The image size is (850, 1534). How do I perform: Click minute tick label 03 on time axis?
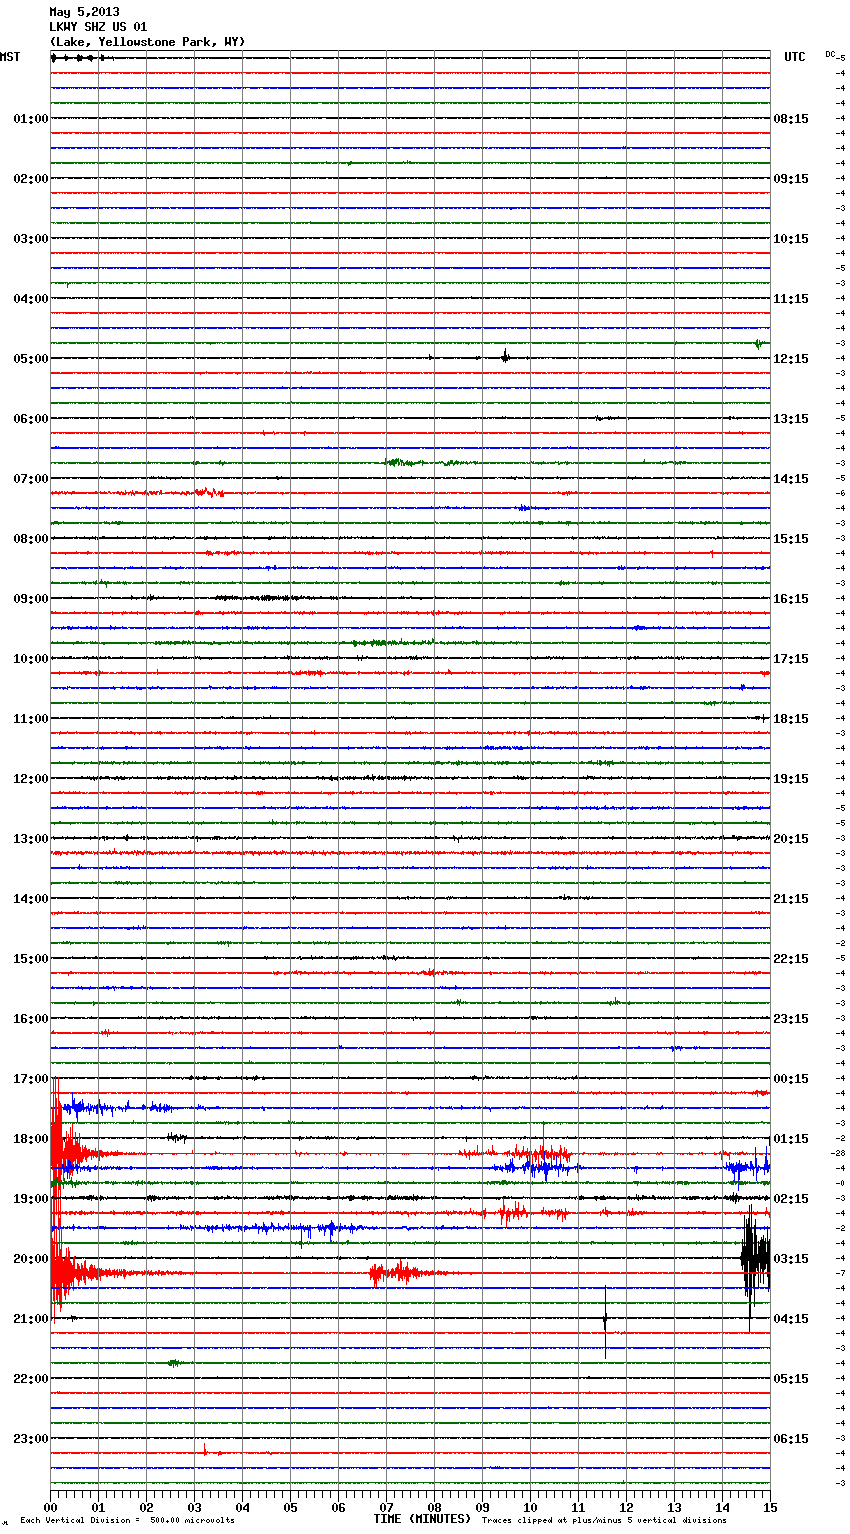point(194,1507)
